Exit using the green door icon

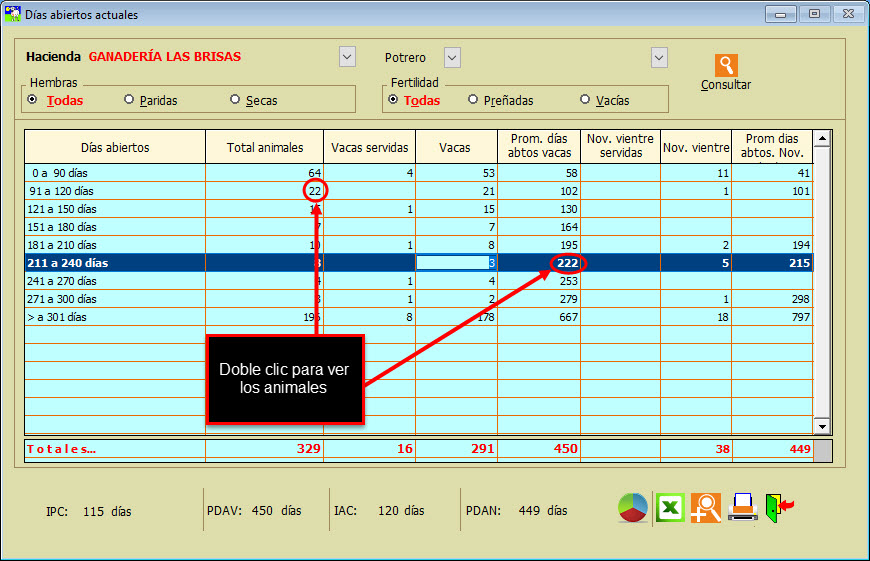779,508
